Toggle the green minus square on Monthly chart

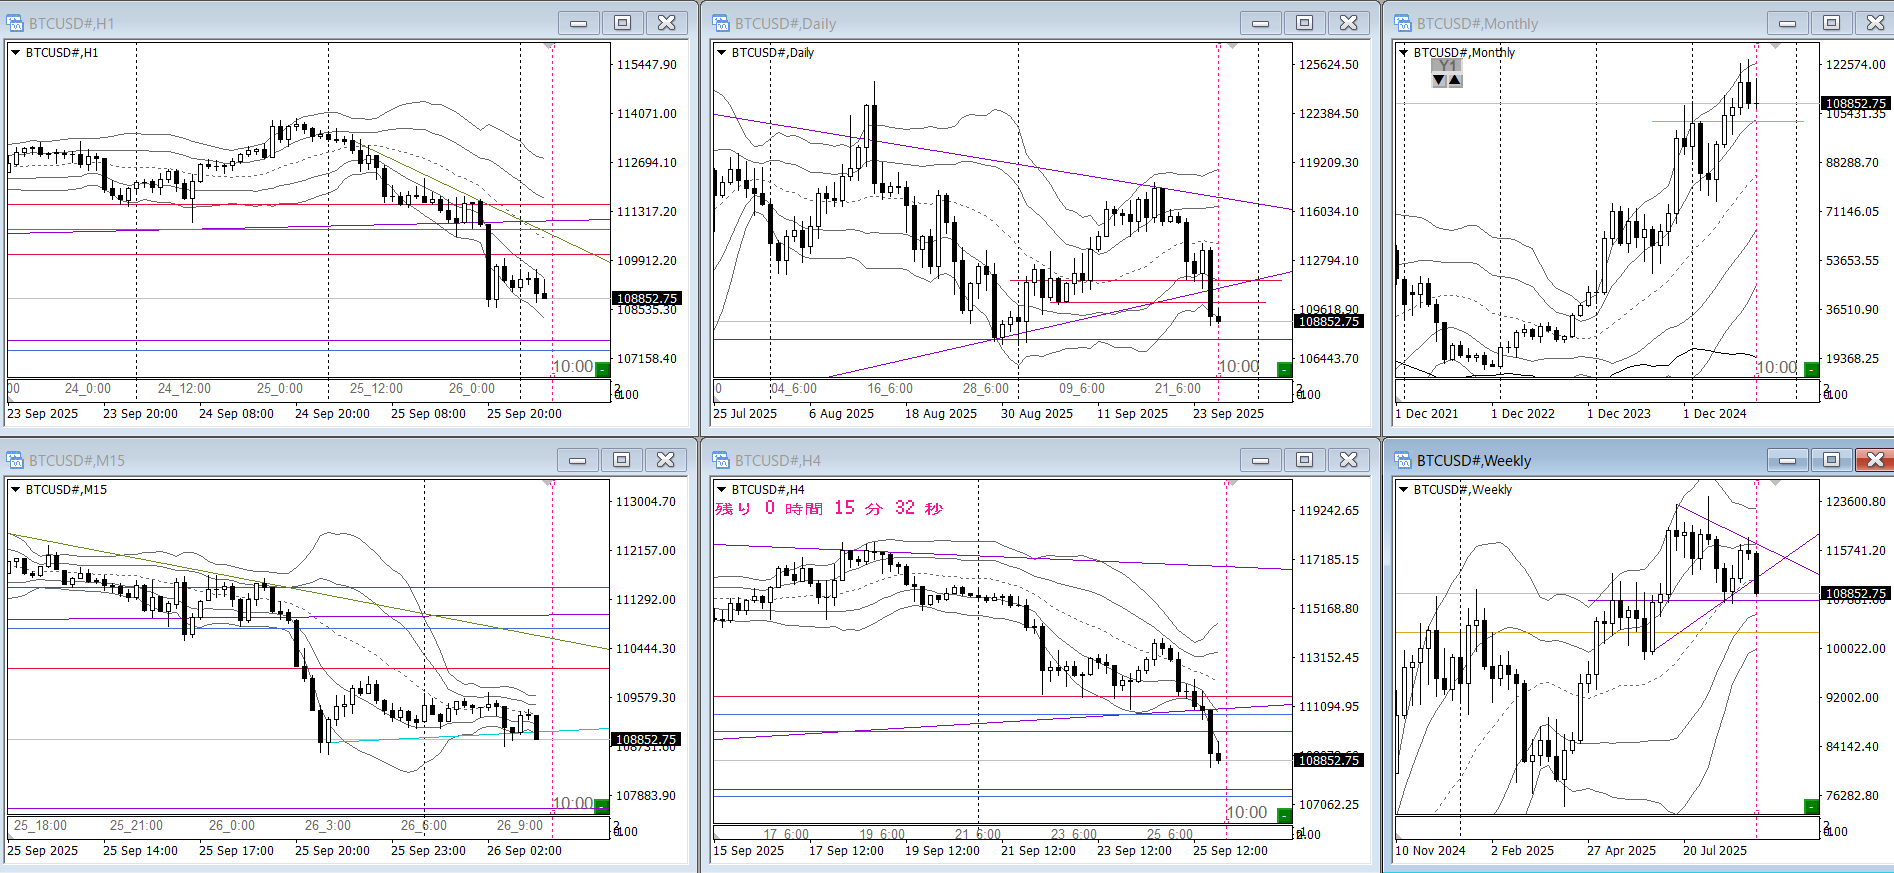(x=1811, y=370)
